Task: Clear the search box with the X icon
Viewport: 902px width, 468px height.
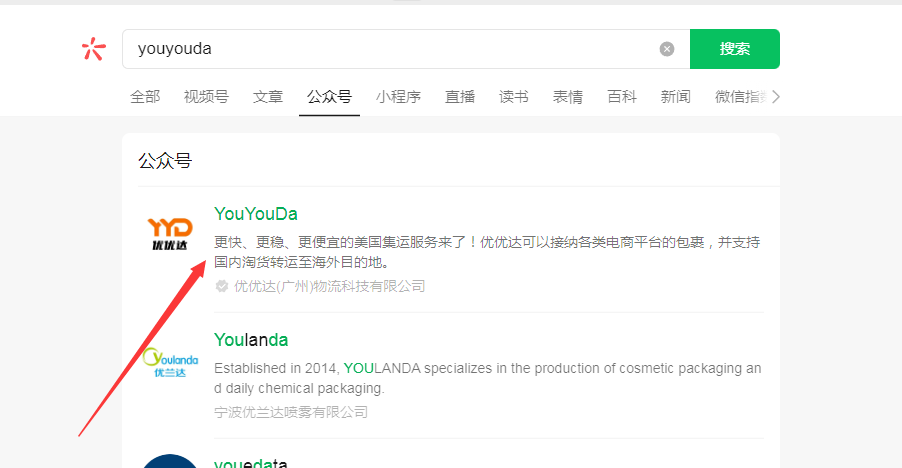Action: (667, 49)
